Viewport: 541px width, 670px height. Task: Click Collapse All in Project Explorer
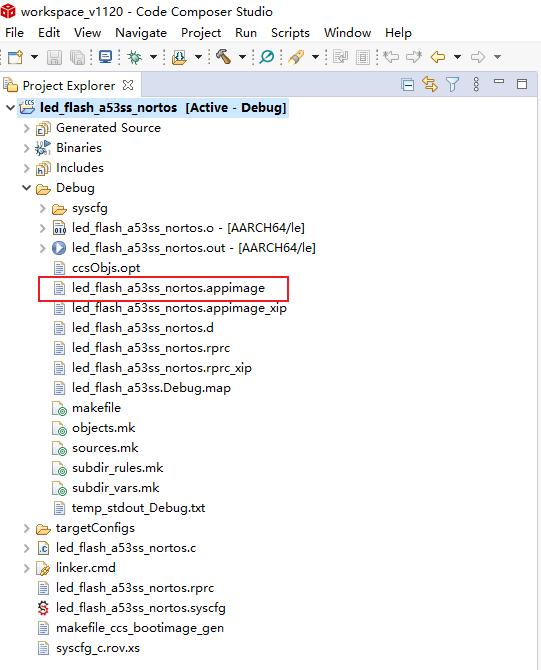[x=408, y=85]
